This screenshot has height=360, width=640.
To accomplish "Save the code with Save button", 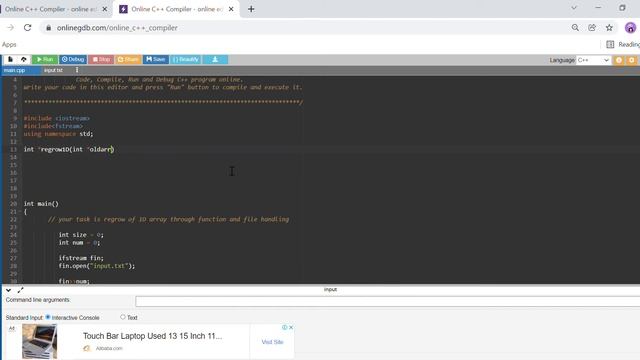I will pos(156,60).
